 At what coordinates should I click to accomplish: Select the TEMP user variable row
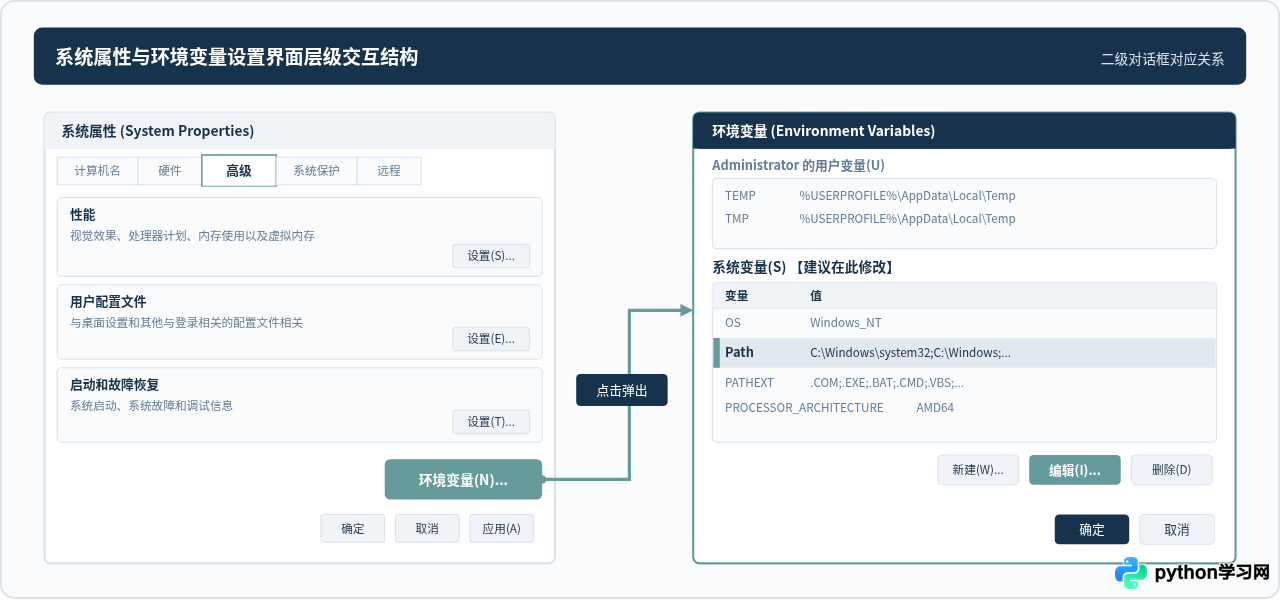(x=964, y=196)
